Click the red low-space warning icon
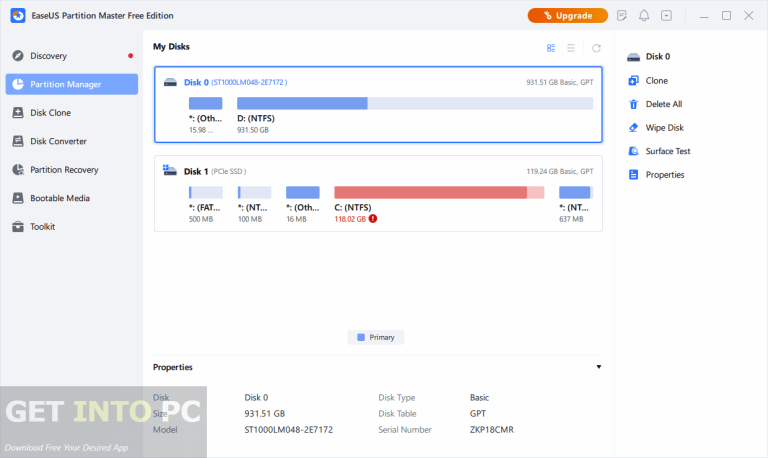 point(373,218)
